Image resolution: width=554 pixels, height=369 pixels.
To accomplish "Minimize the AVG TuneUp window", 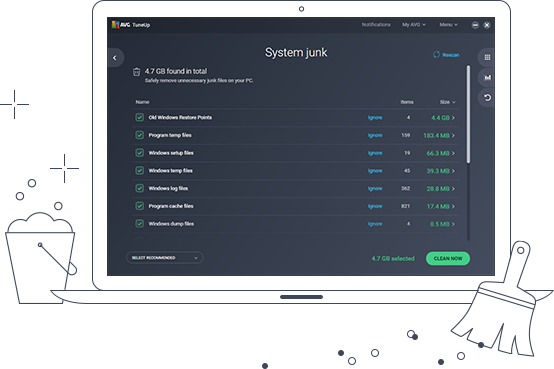I will (x=475, y=25).
